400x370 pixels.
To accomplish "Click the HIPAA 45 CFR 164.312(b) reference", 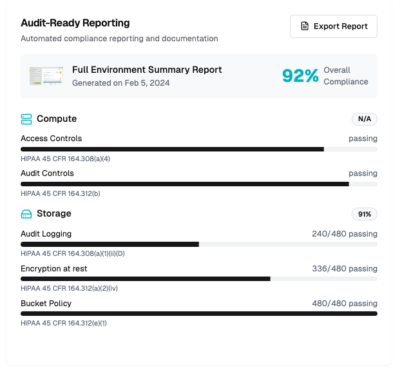I will (60, 193).
